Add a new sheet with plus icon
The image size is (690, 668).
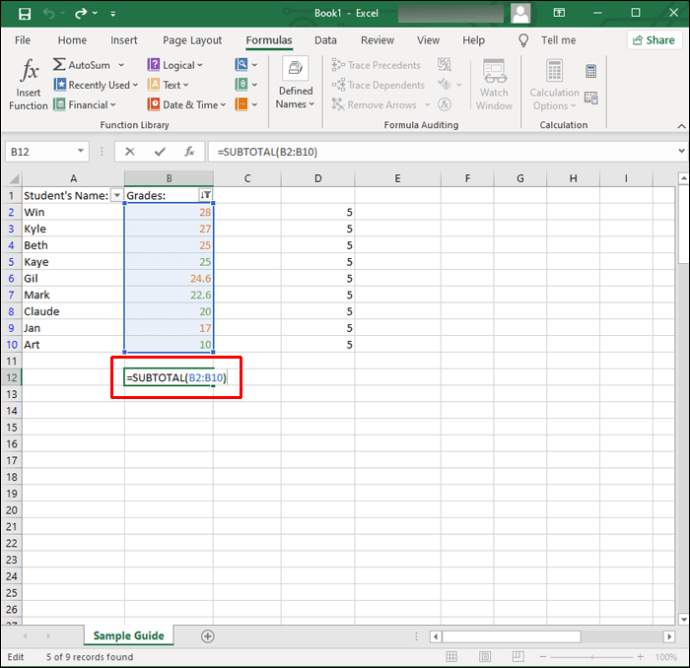tap(207, 635)
